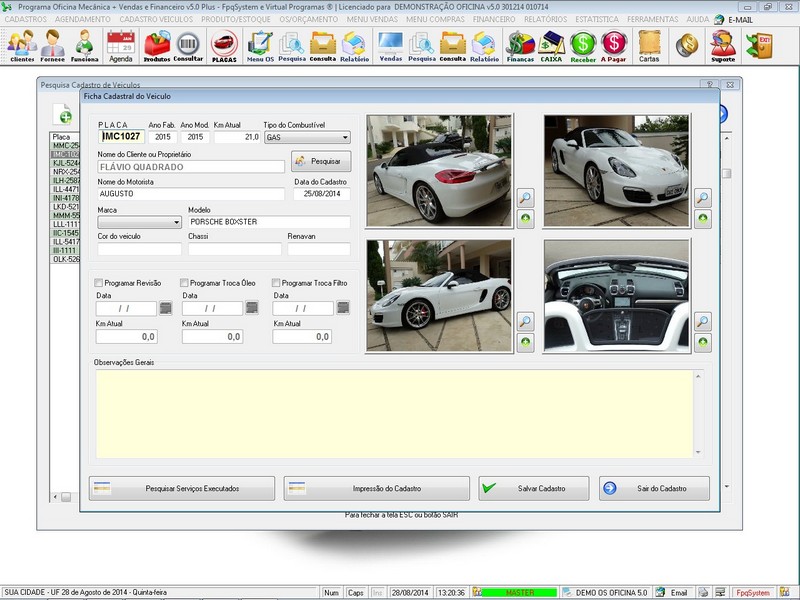Enable the Programar Revisão checkbox

pos(99,283)
